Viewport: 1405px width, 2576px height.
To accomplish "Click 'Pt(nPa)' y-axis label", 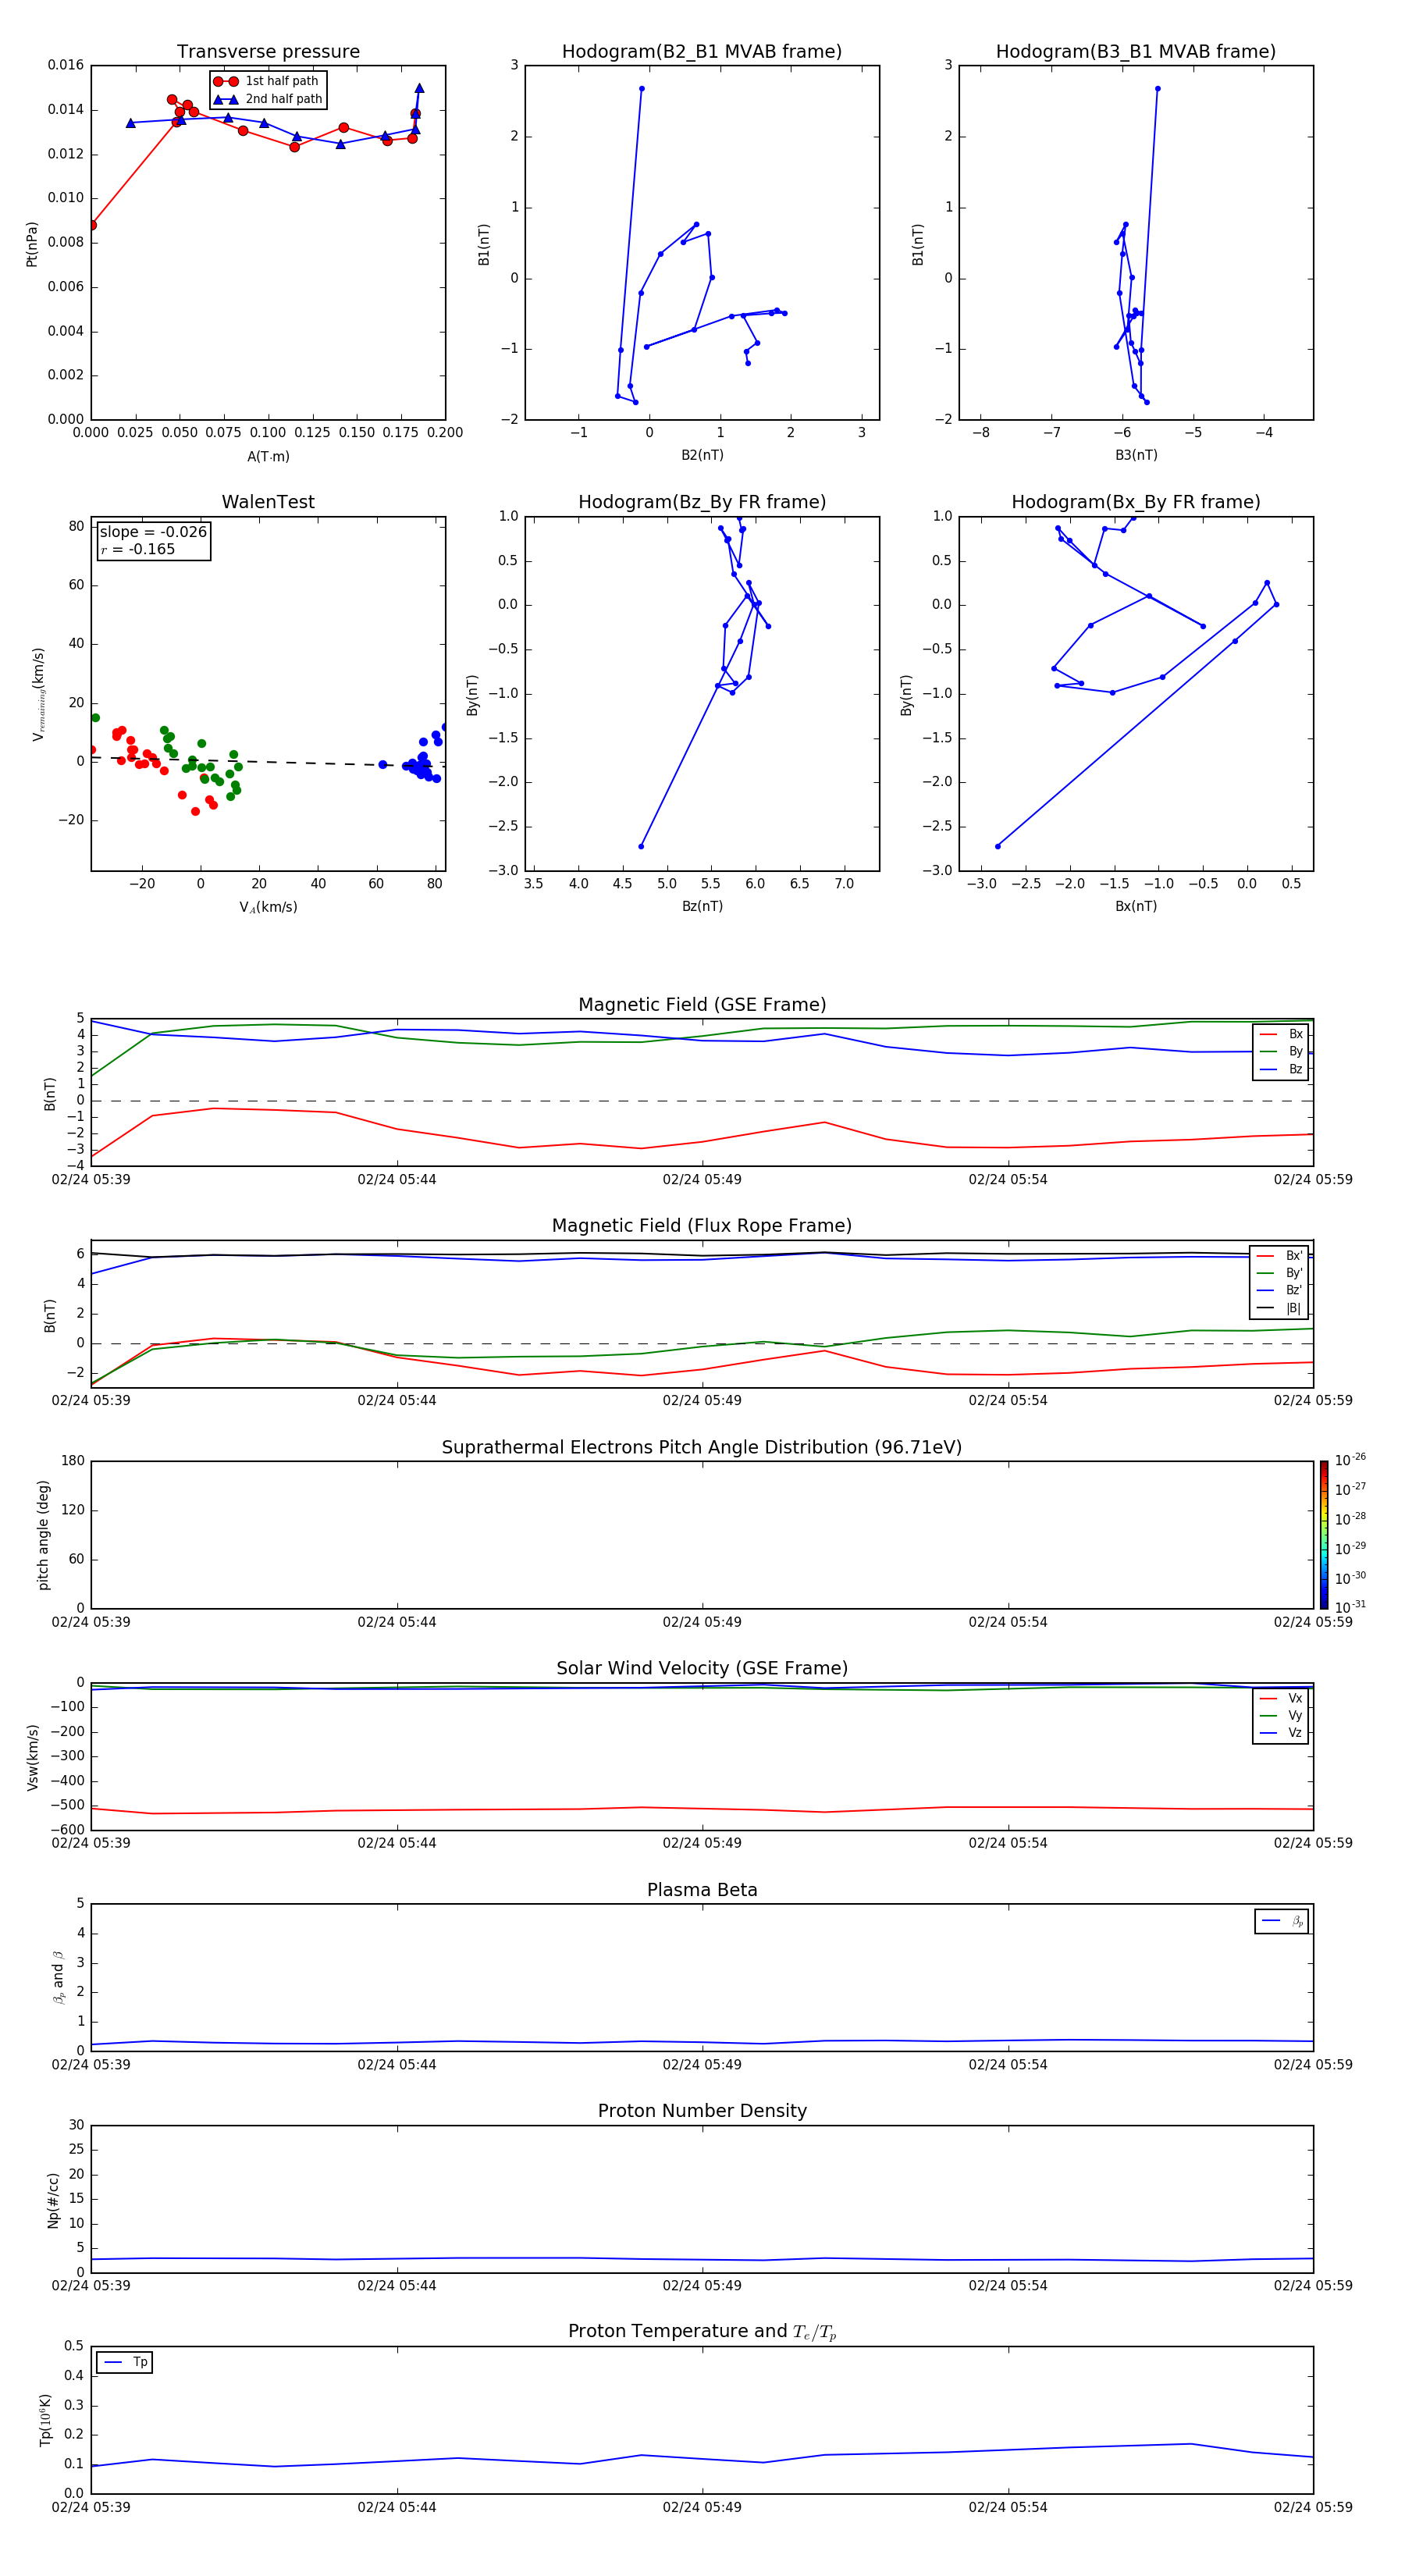I will click(32, 244).
